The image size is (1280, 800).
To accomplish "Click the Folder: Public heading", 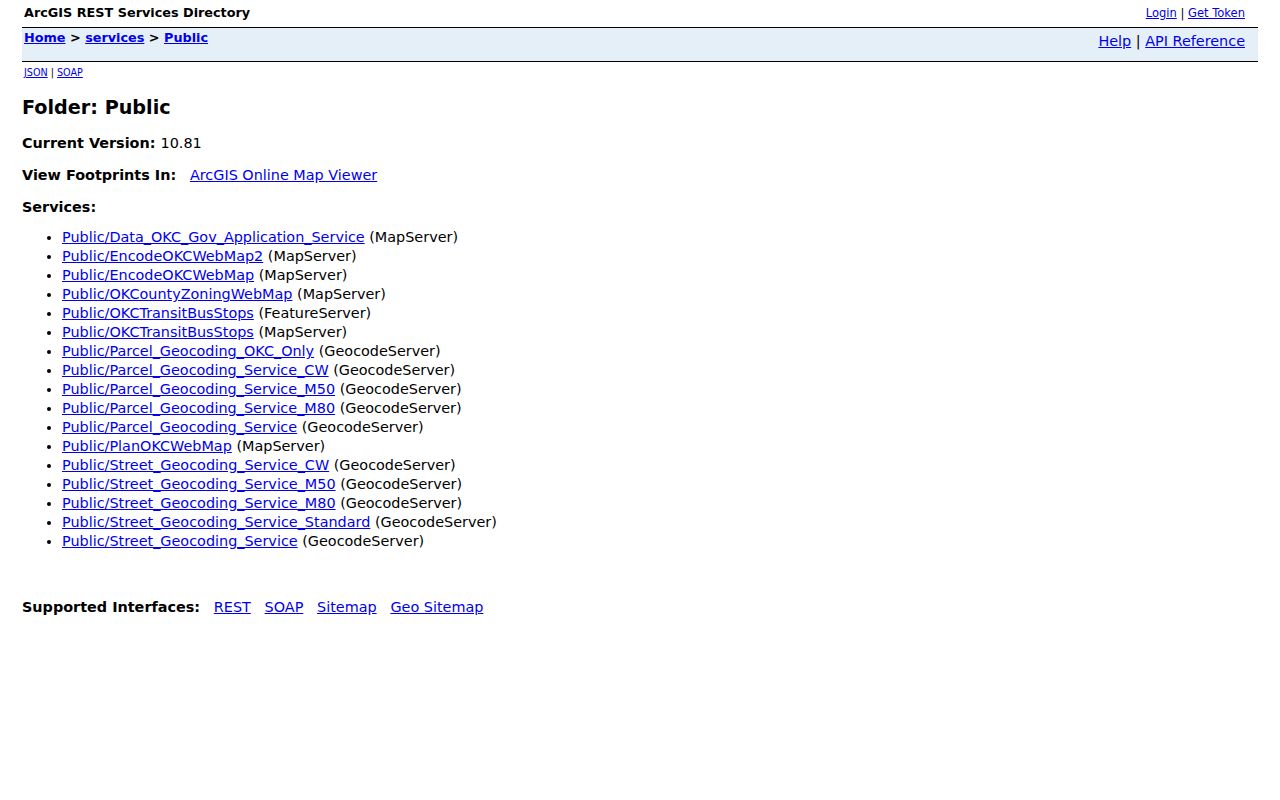I will 96,107.
